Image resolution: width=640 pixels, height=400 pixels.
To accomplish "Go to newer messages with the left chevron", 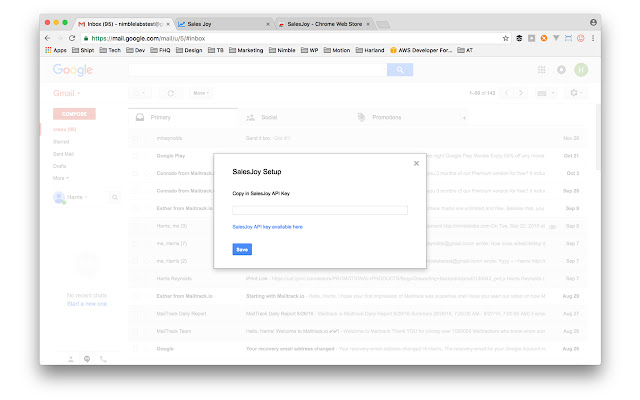I will (507, 93).
